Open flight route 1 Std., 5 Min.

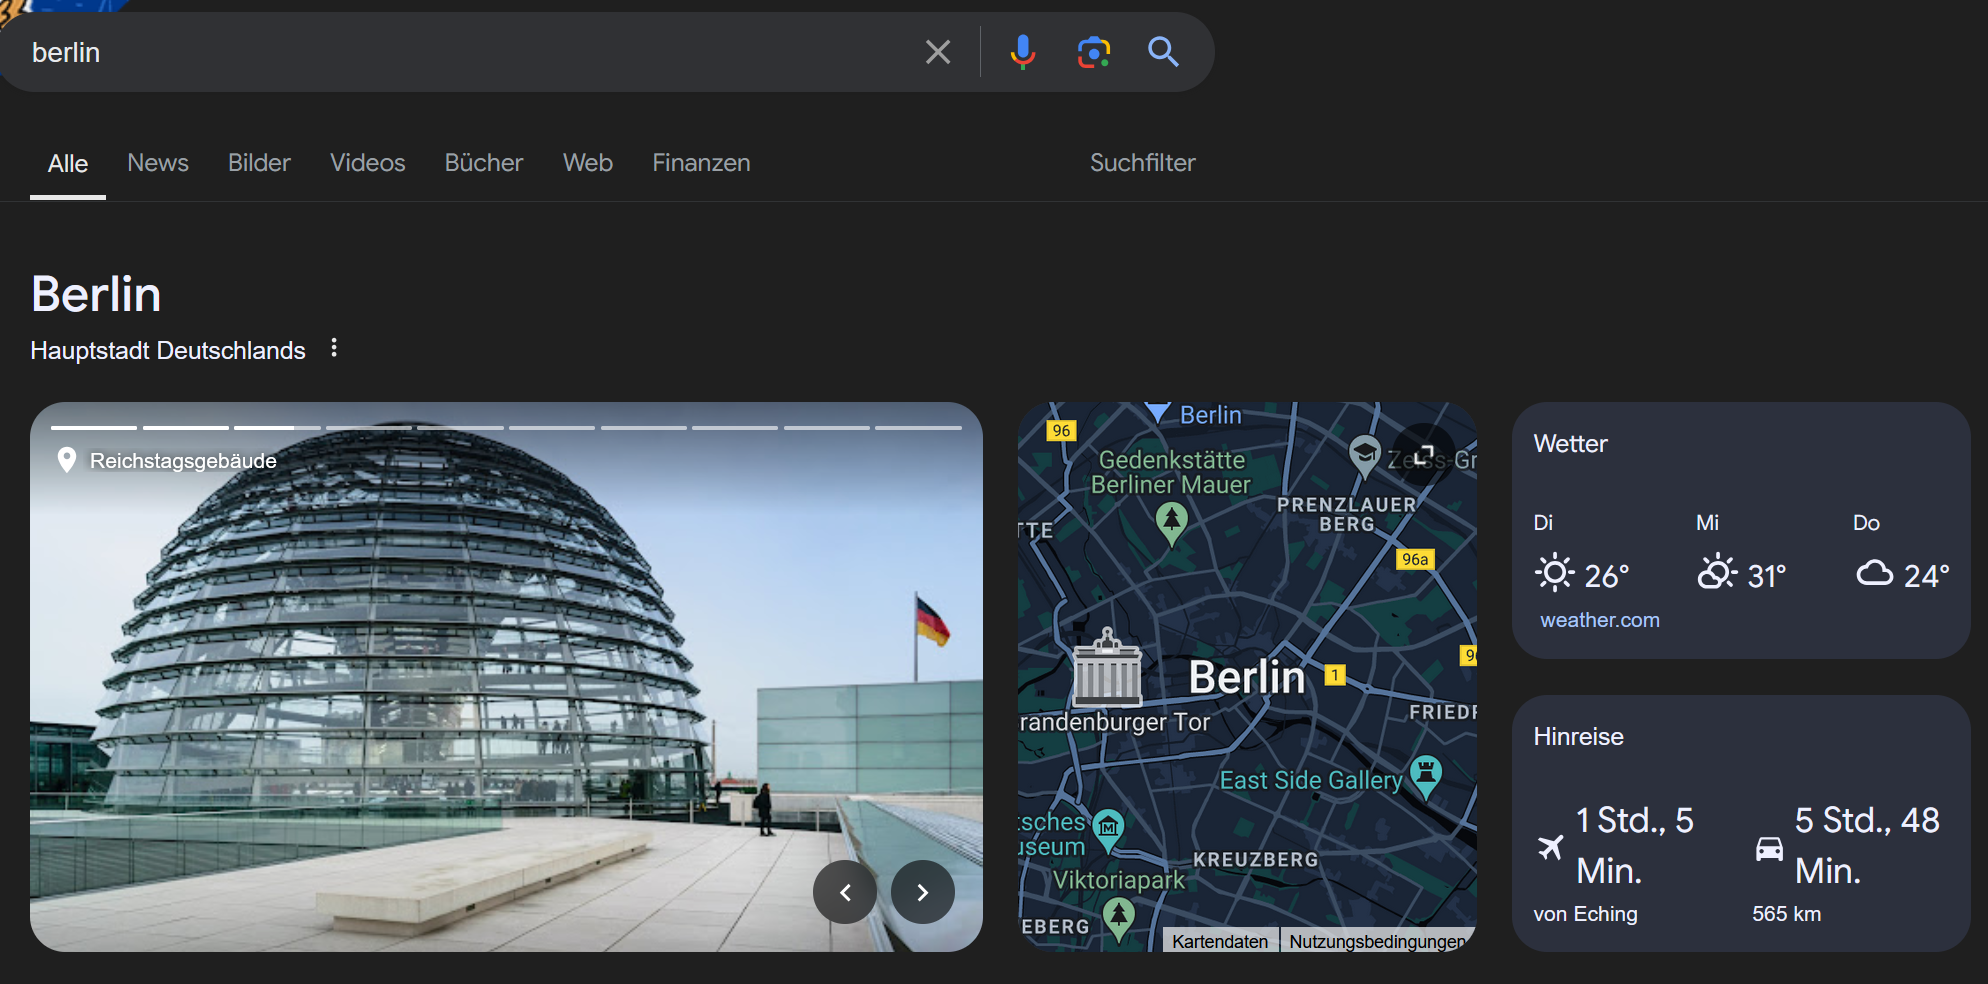pos(1634,846)
